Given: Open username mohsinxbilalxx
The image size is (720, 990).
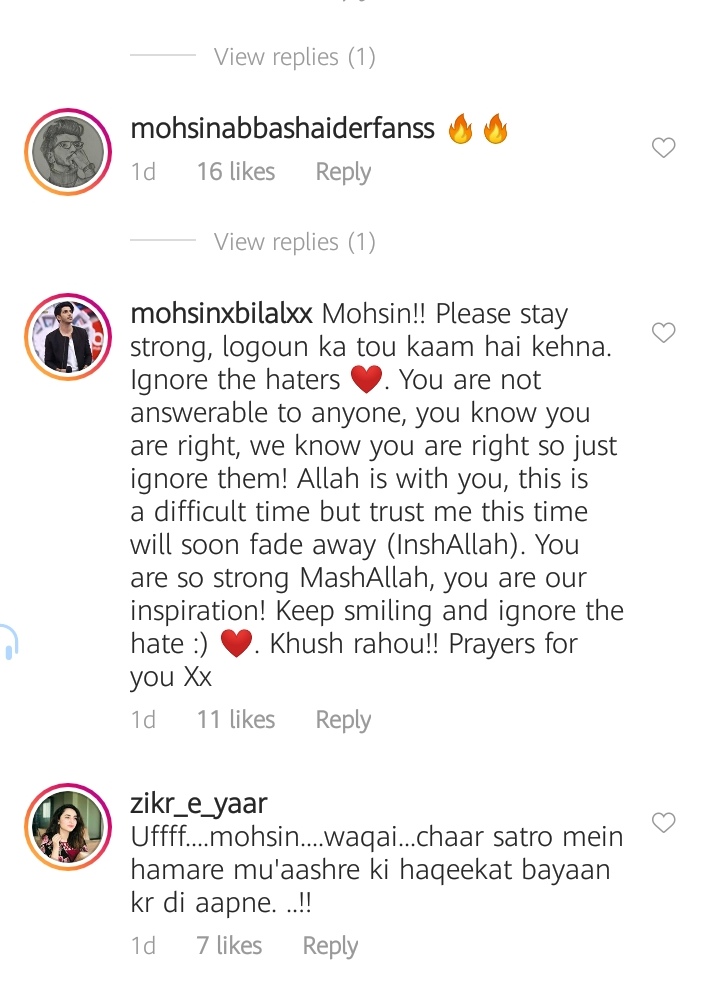Looking at the screenshot, I should click(221, 313).
